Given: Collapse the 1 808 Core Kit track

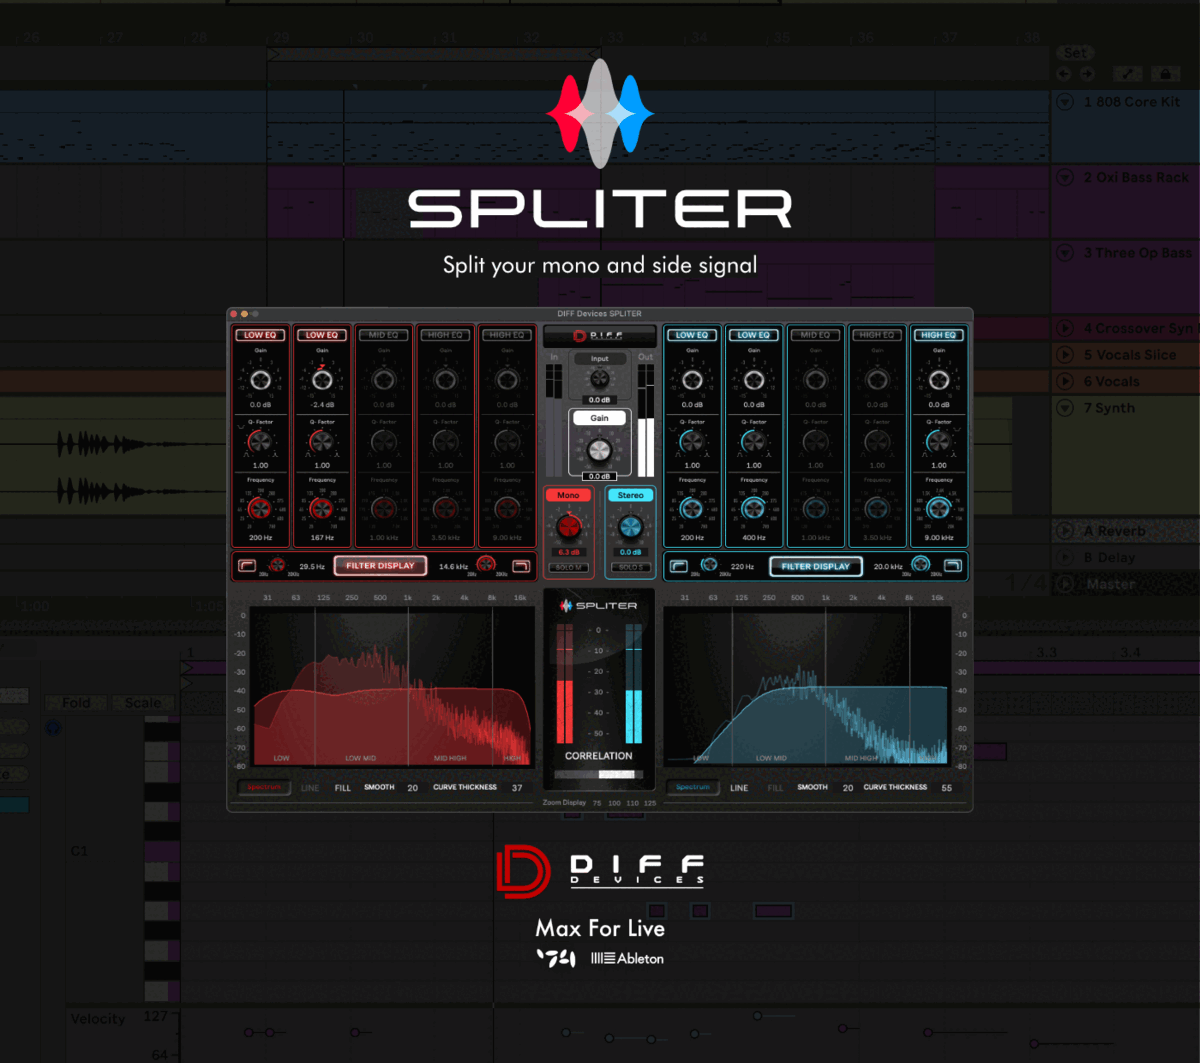Looking at the screenshot, I should pos(1064,101).
